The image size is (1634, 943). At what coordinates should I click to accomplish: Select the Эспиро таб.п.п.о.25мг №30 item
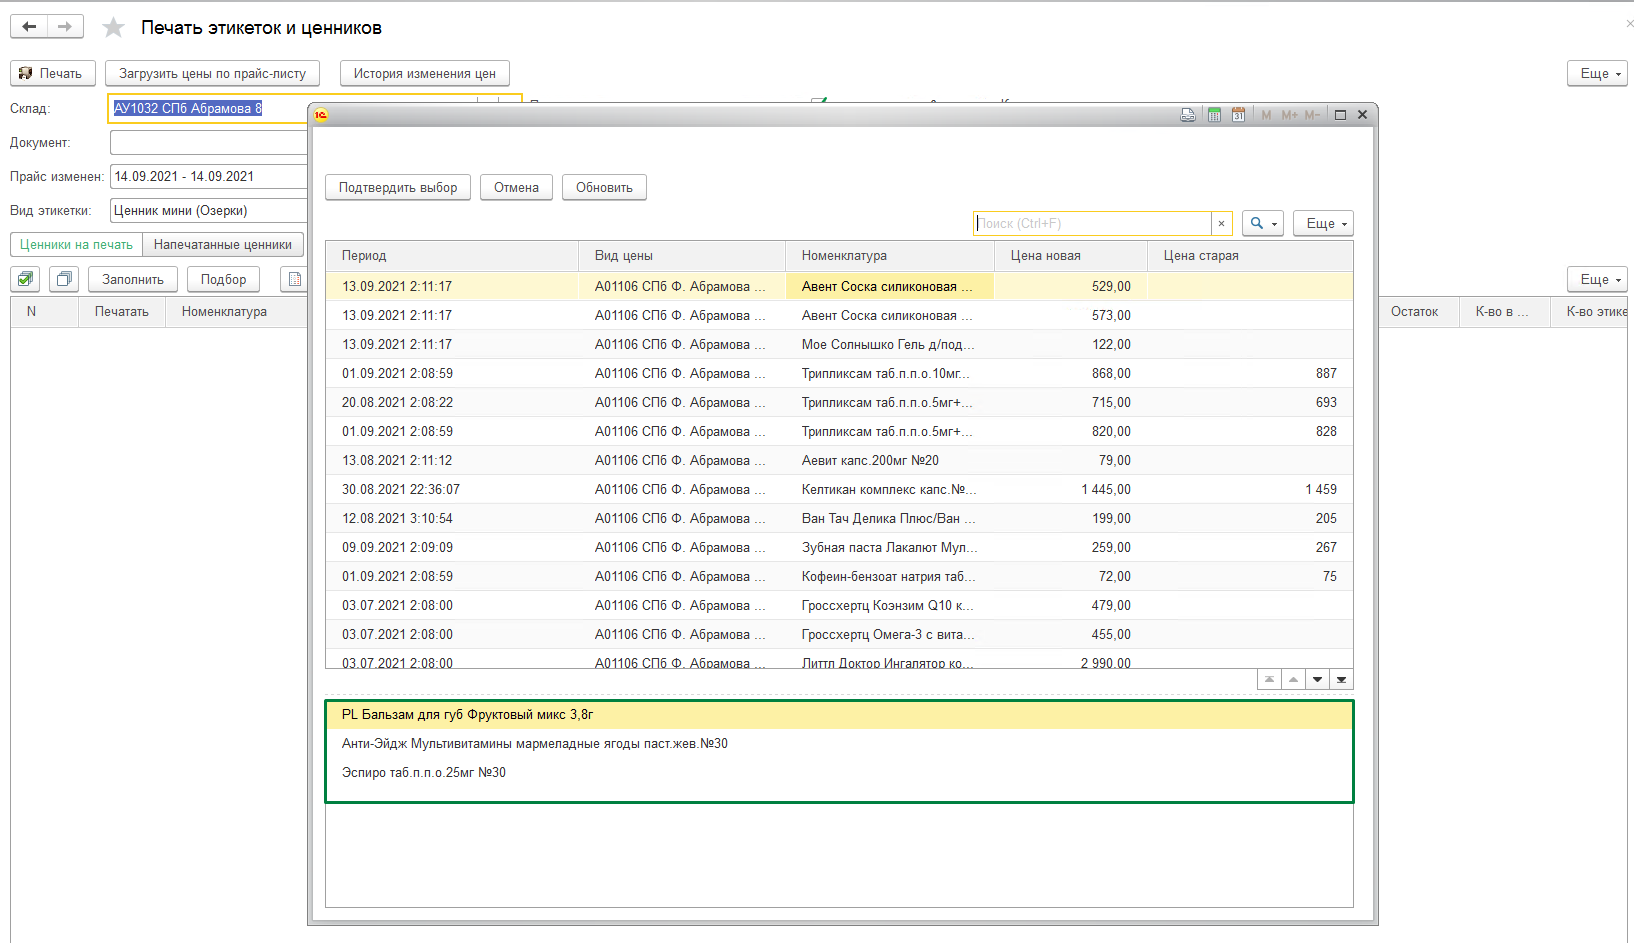click(424, 773)
